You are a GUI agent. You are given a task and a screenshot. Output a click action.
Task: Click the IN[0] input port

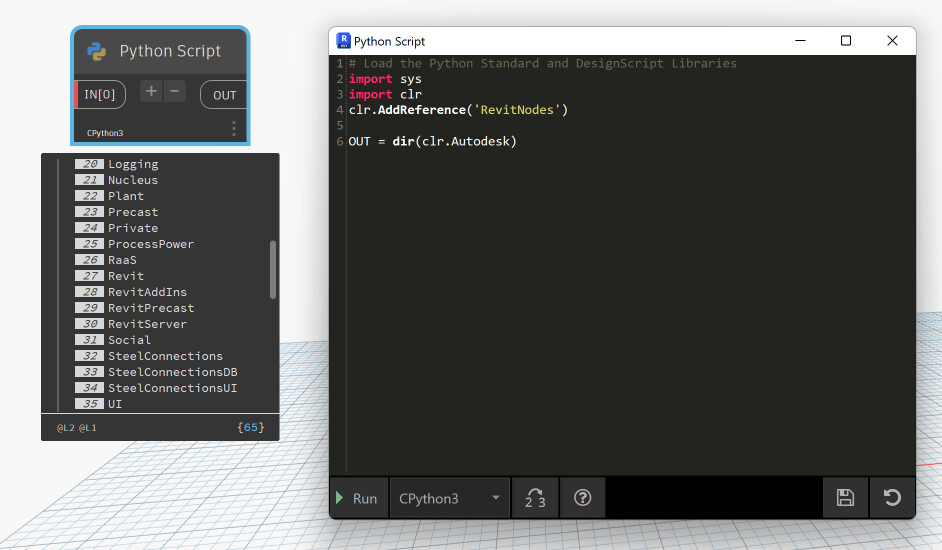[x=100, y=95]
